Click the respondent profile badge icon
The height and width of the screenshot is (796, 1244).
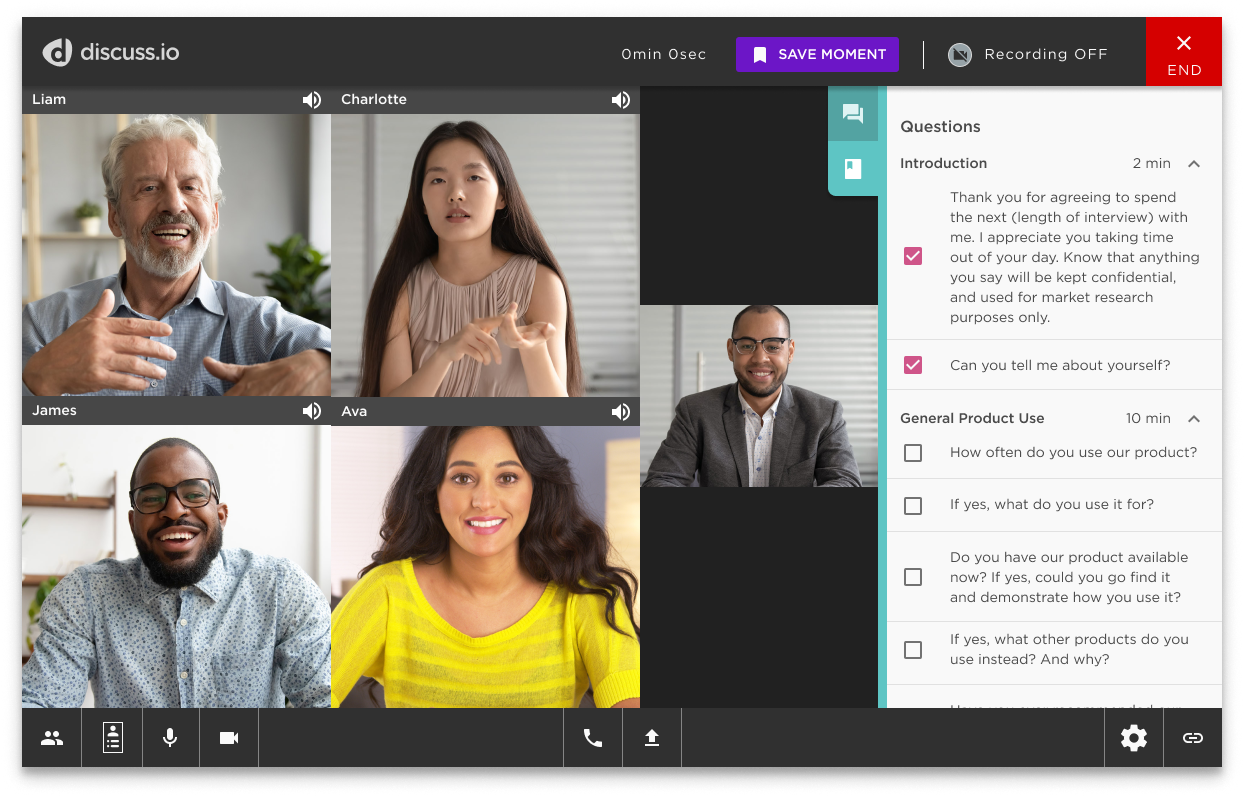[112, 738]
